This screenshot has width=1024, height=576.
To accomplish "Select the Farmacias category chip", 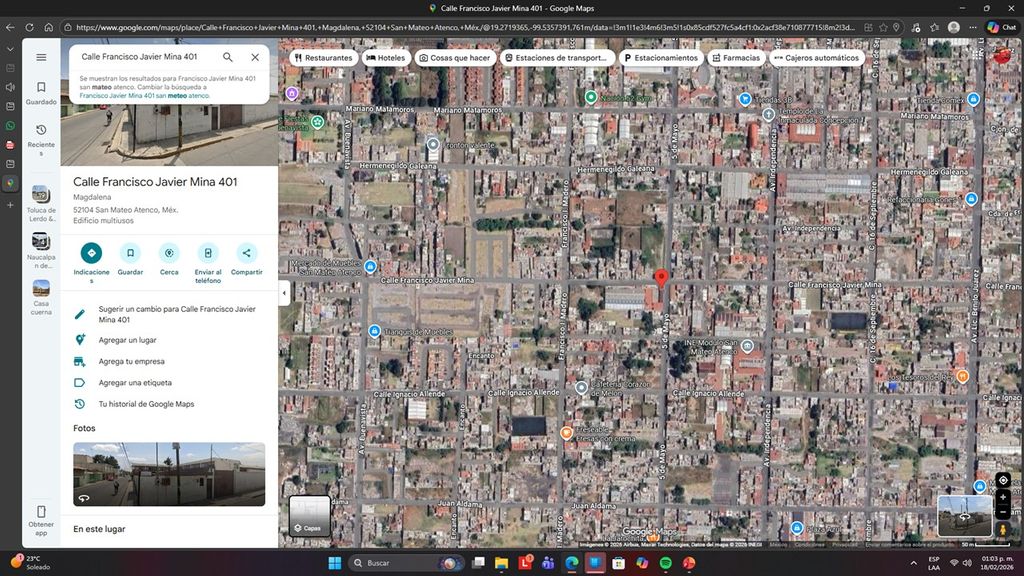I will (x=735, y=58).
